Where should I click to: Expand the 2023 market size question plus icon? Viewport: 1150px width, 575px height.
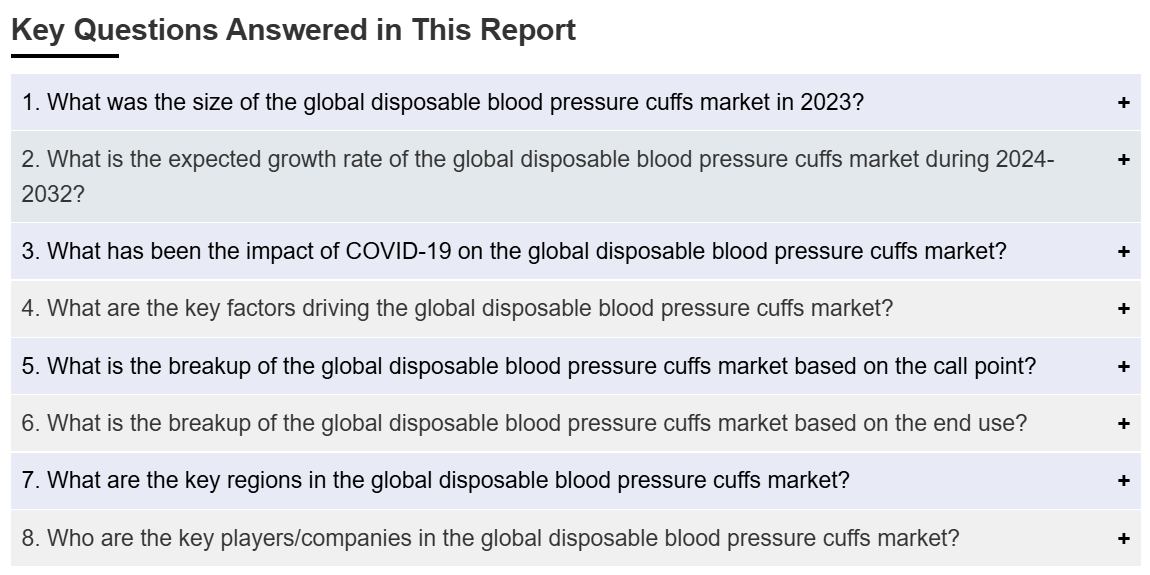pyautogui.click(x=1123, y=103)
